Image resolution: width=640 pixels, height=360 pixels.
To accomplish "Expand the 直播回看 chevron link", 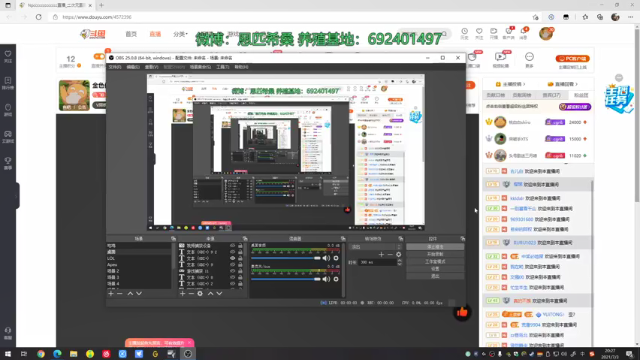I will point(563,84).
